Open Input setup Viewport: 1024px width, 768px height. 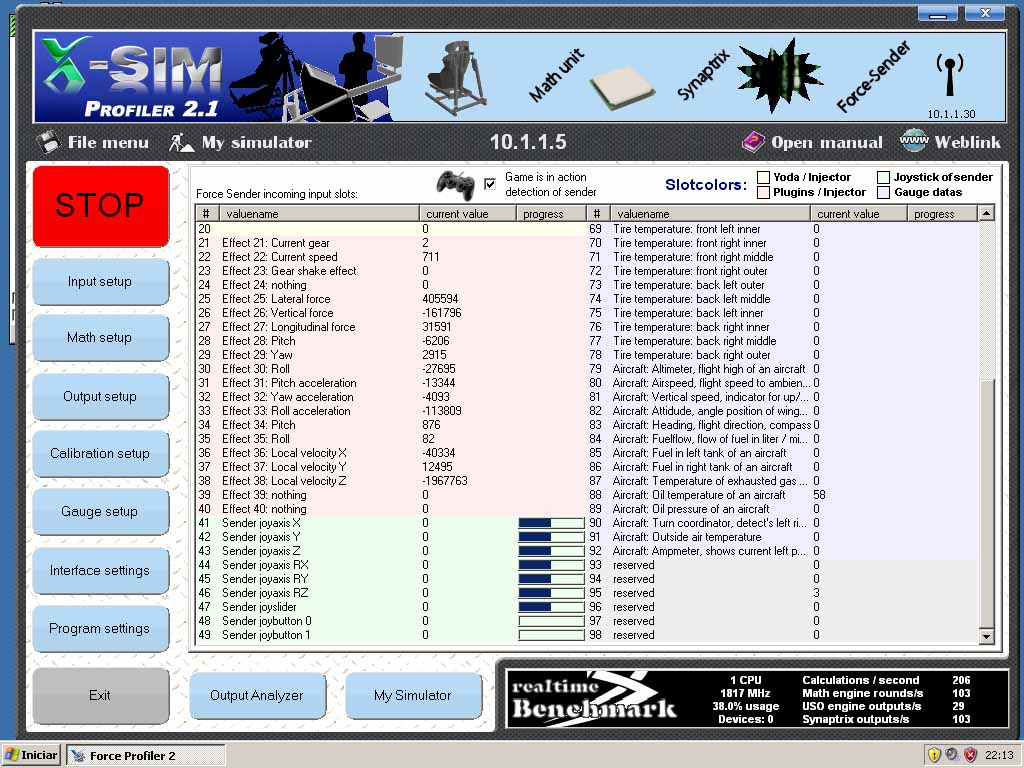pyautogui.click(x=101, y=281)
